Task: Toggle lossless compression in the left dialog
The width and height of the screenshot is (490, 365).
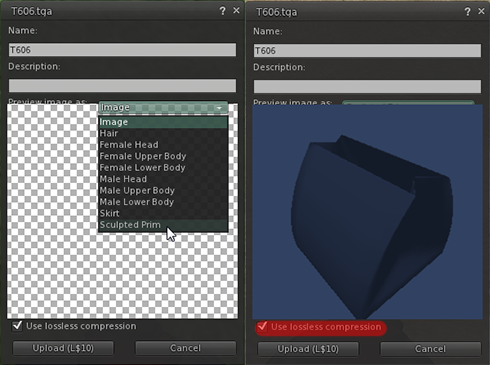Action: tap(17, 326)
